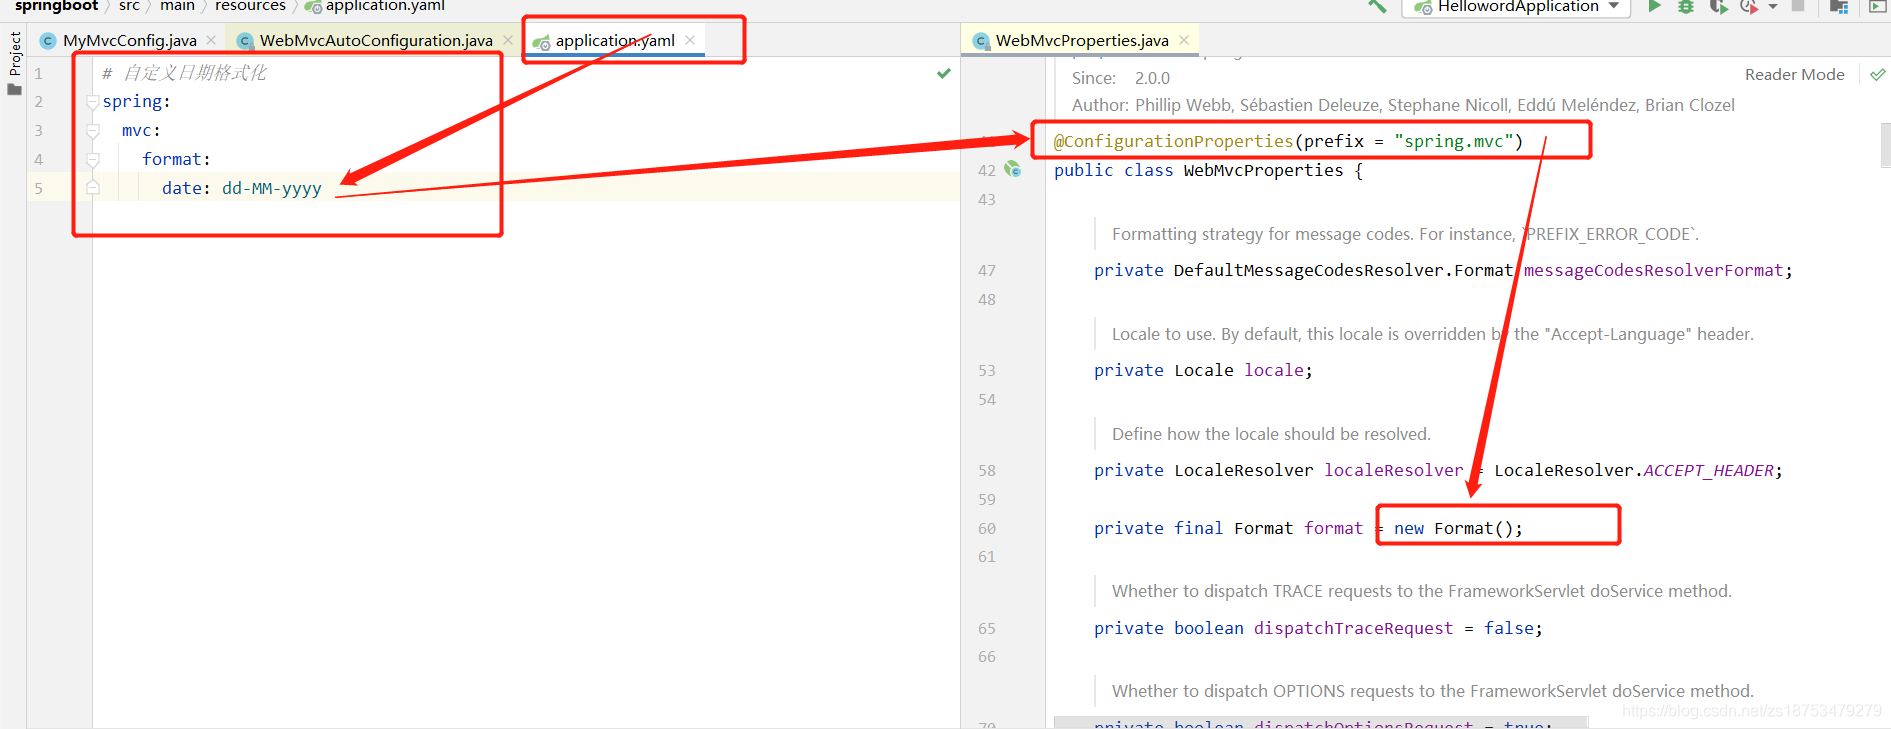Click the class icon on WebMvcProperties.java tab
Screen dimensions: 1891x729
tap(981, 41)
